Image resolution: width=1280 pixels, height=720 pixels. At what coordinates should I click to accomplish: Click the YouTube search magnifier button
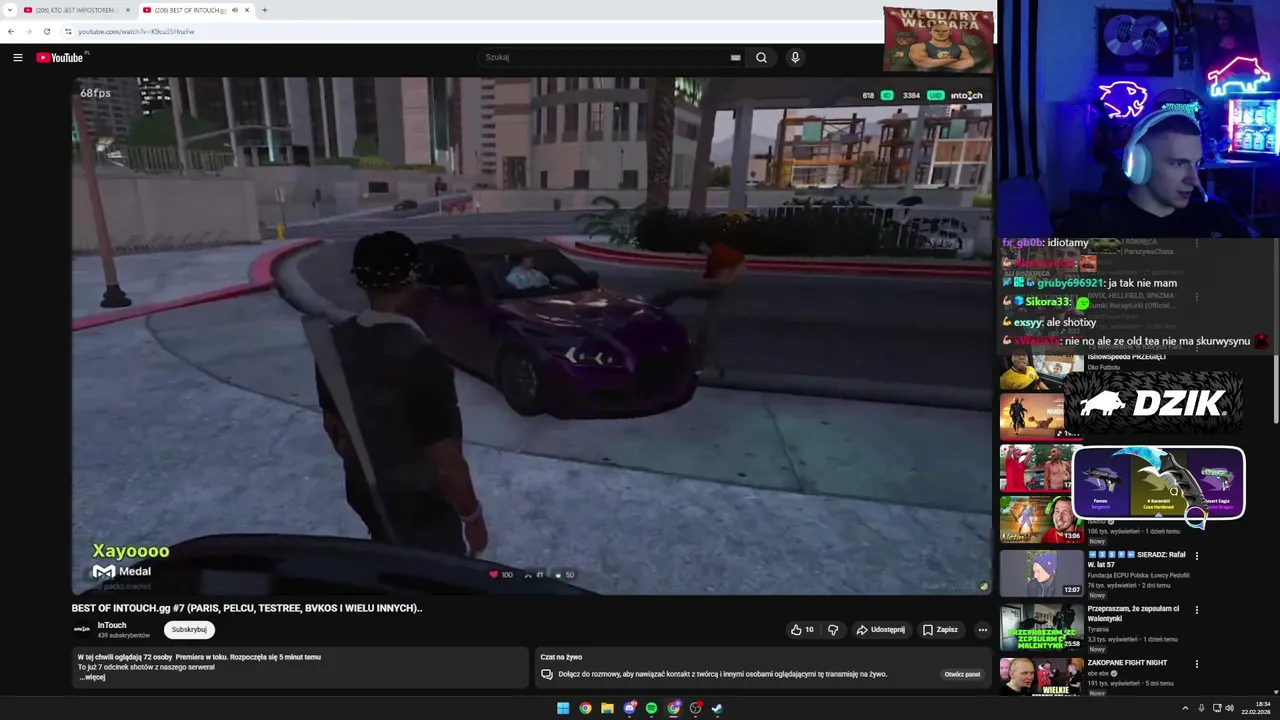point(761,58)
